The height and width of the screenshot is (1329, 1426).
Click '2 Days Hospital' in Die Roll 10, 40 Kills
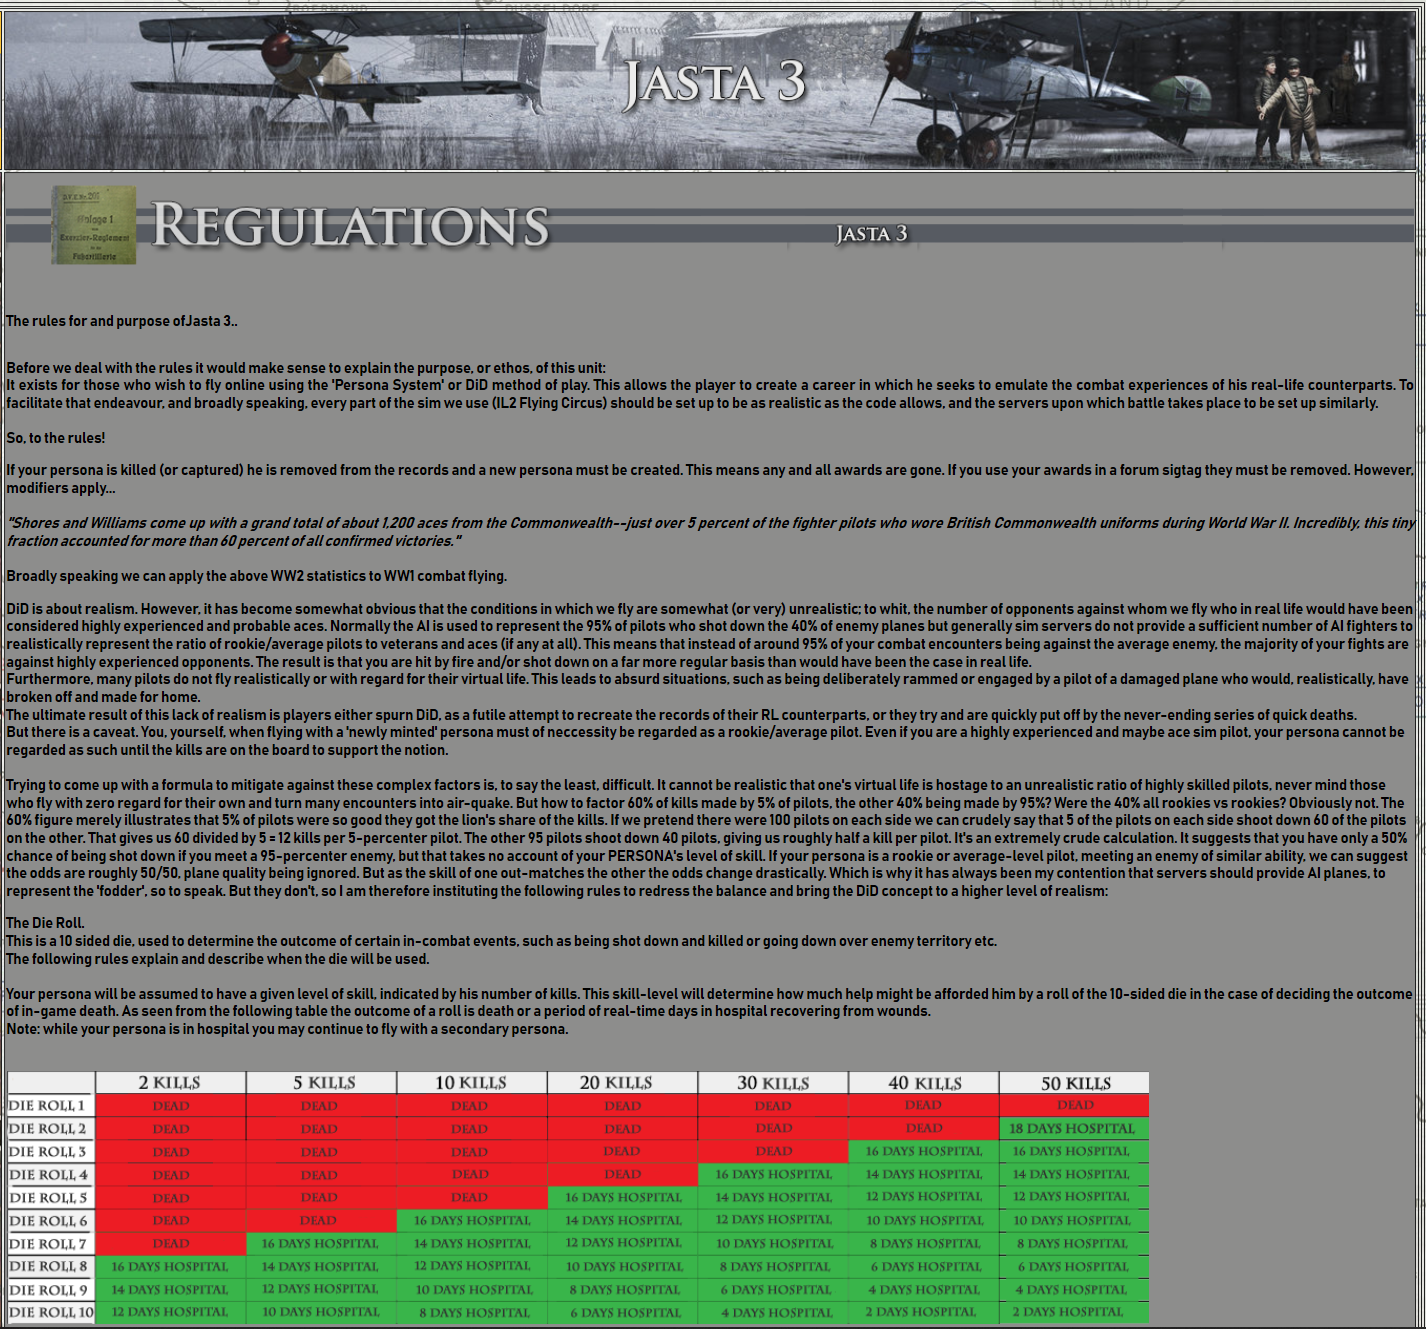click(x=924, y=1312)
